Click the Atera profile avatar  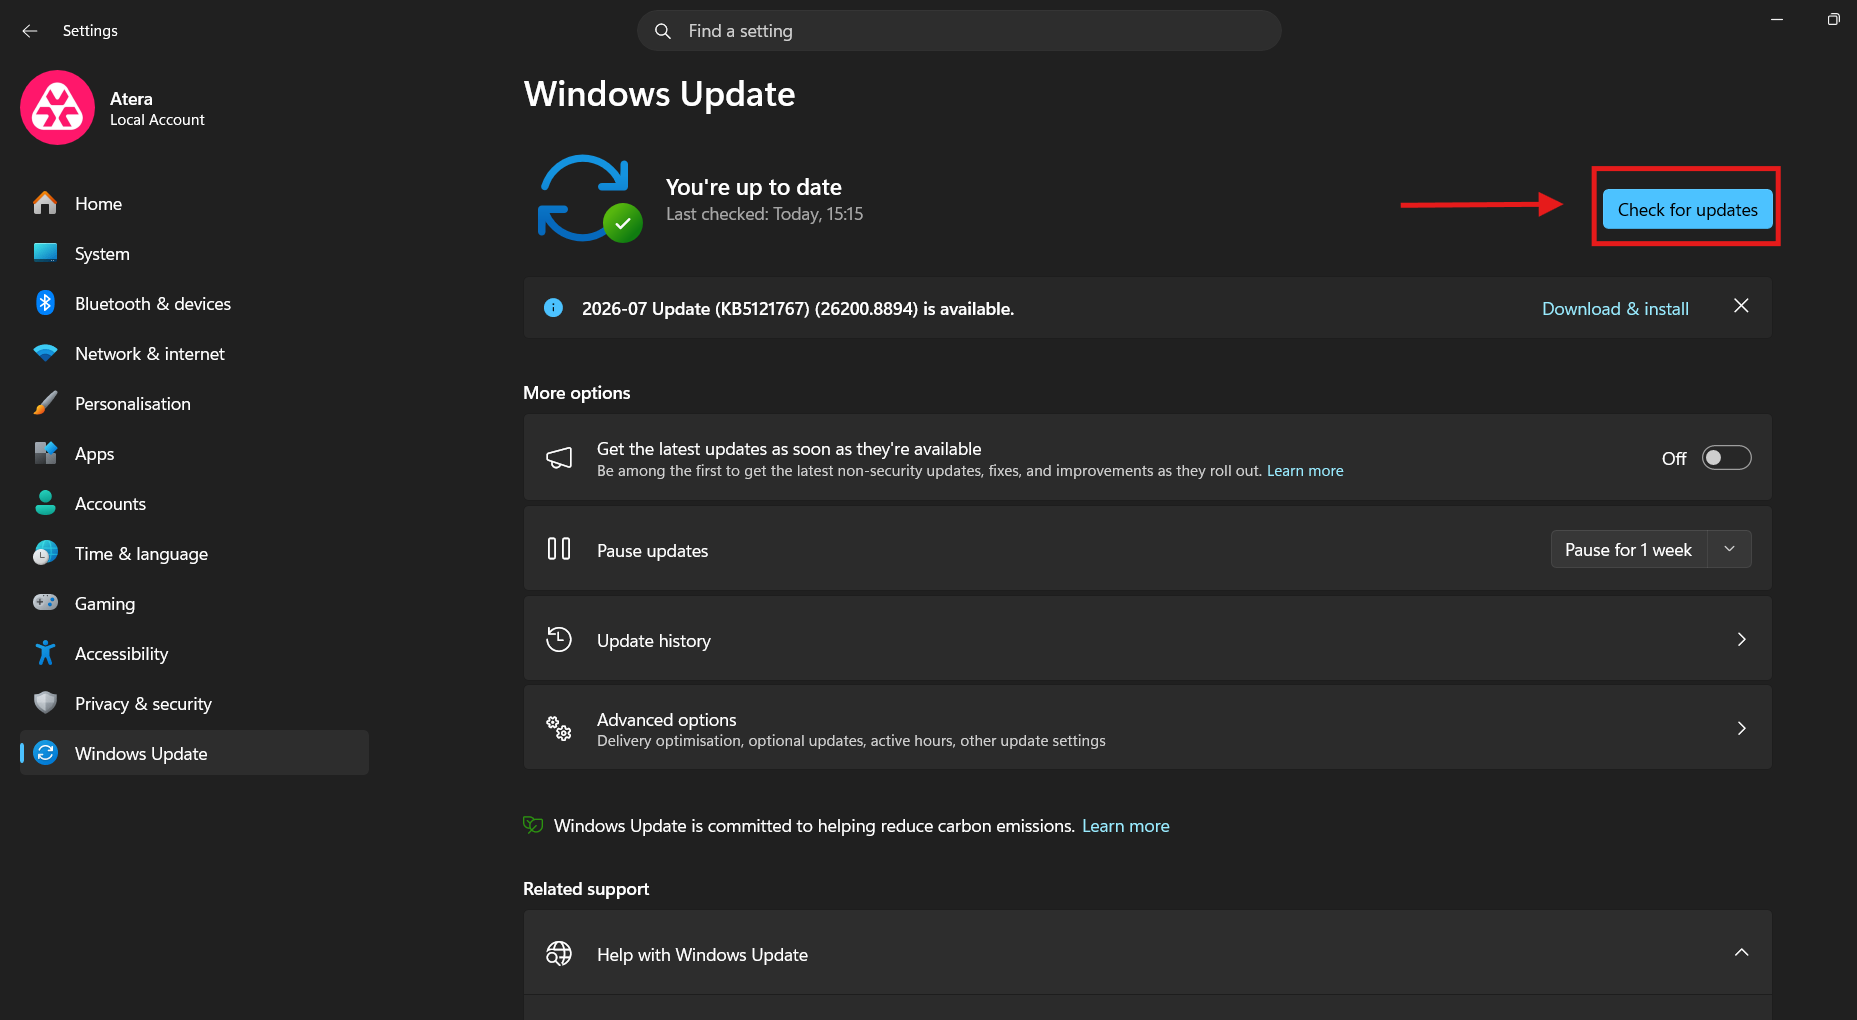point(57,108)
